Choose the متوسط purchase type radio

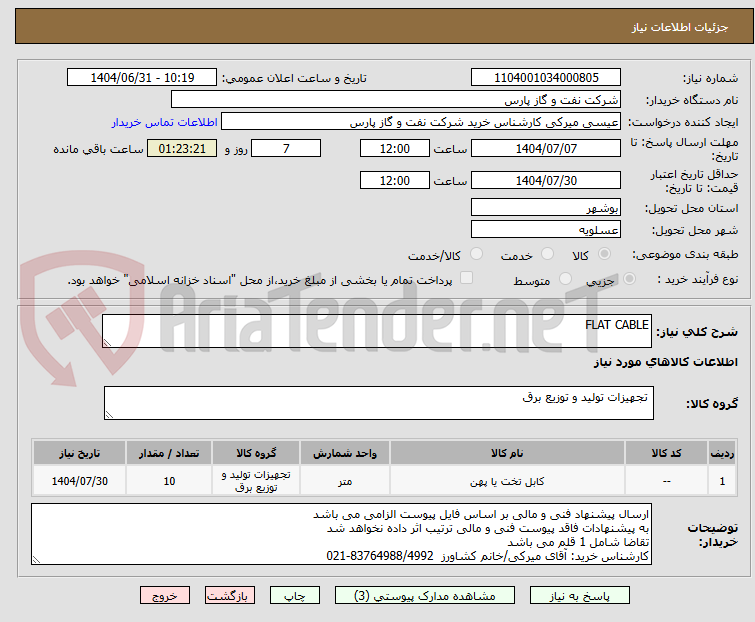point(565,279)
